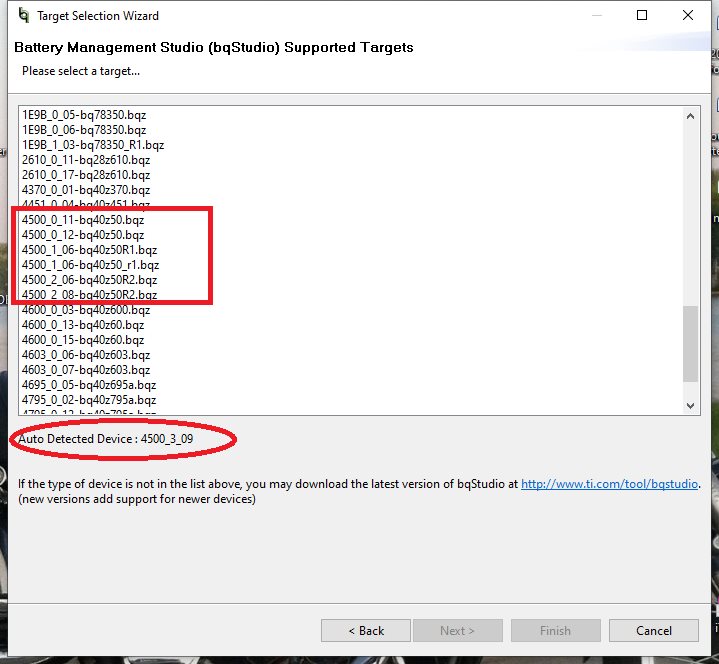
Task: Select 1E9B_1_03-bq78350_R1.bqz target
Action: click(x=93, y=145)
